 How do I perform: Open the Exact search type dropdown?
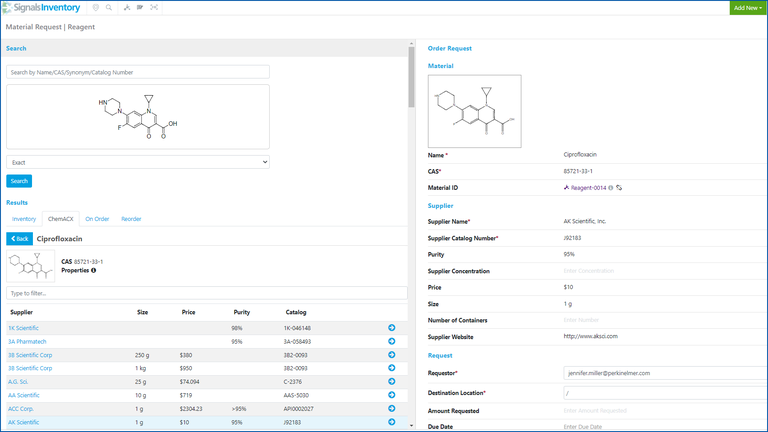click(138, 162)
